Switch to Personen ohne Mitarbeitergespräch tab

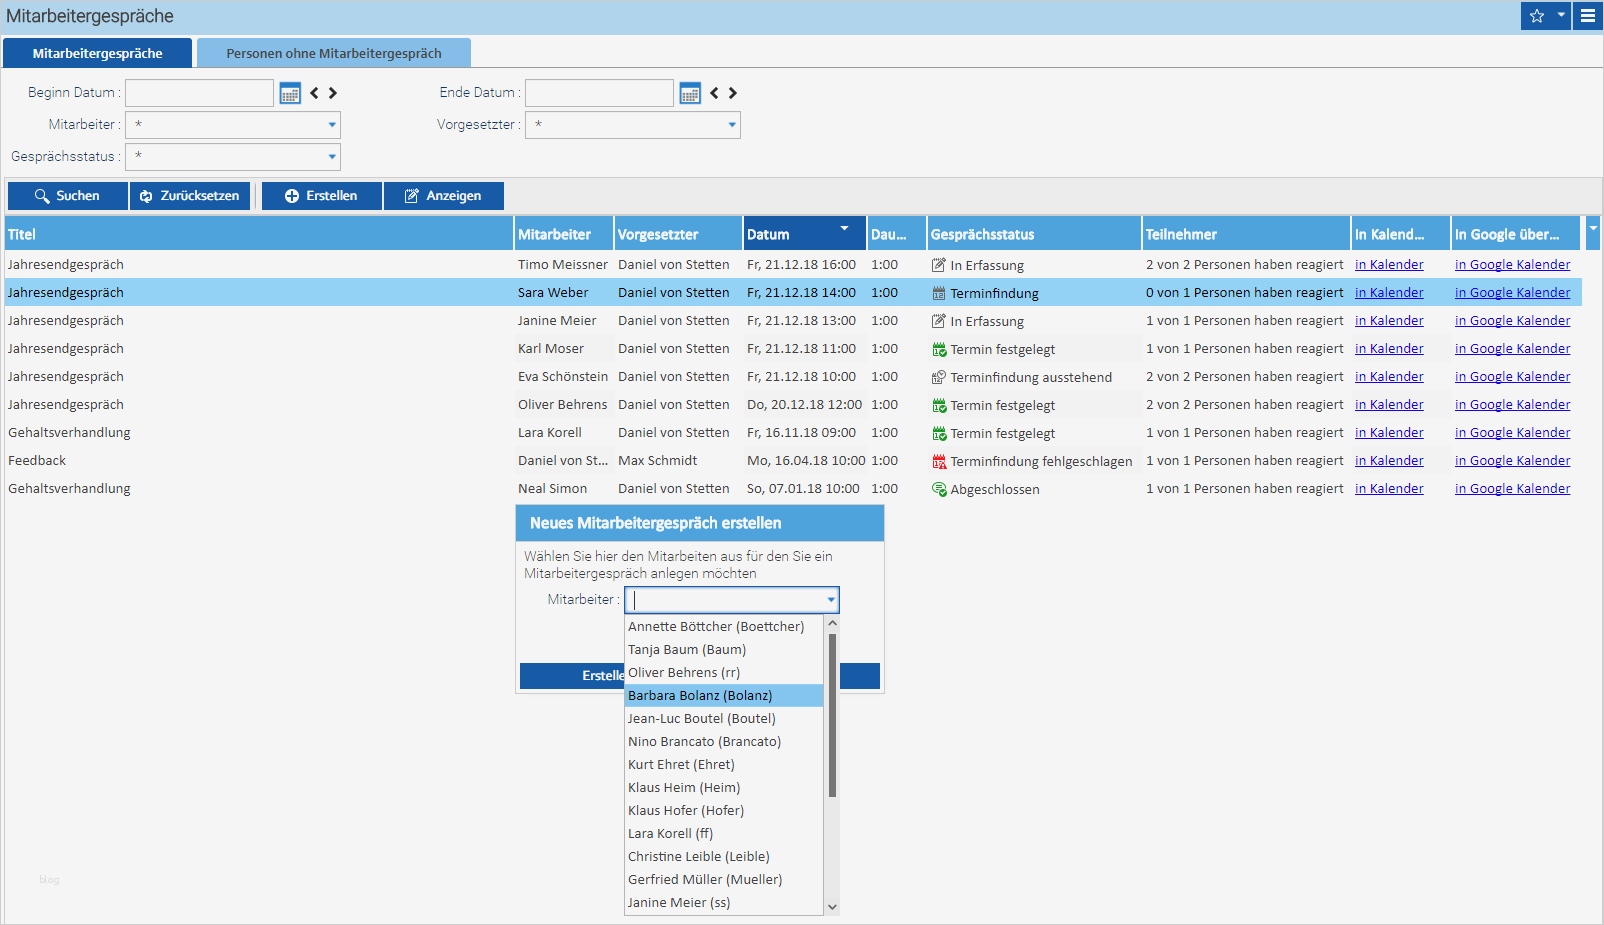[333, 54]
